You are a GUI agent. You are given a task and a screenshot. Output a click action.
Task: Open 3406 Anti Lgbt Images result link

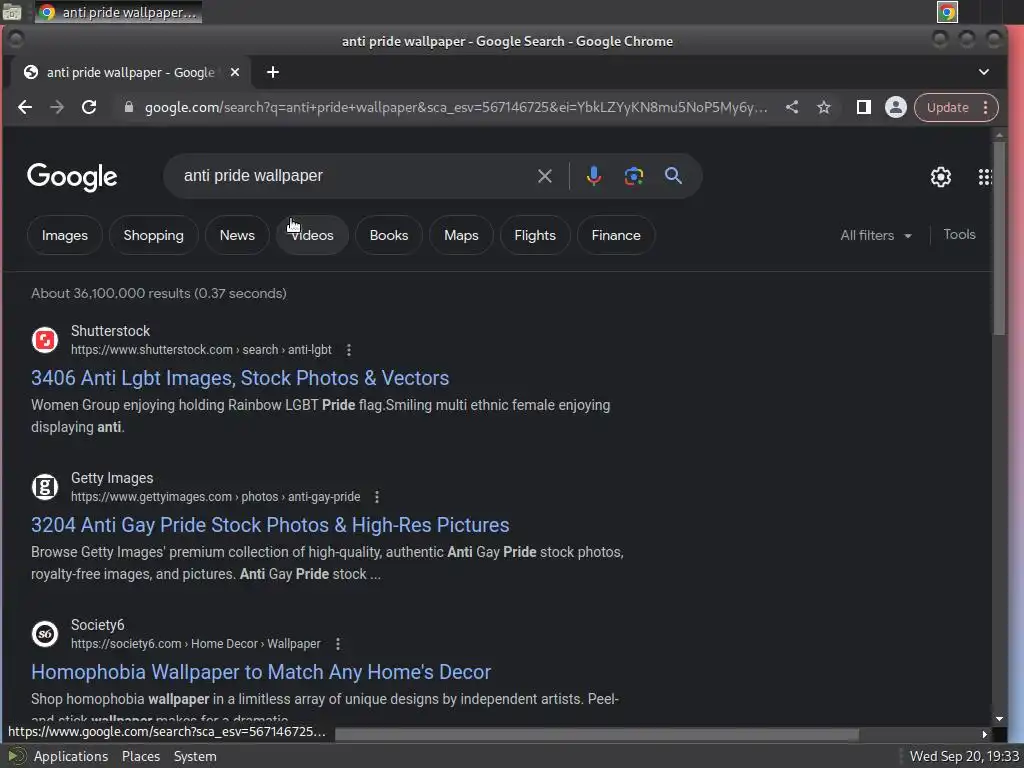[240, 378]
